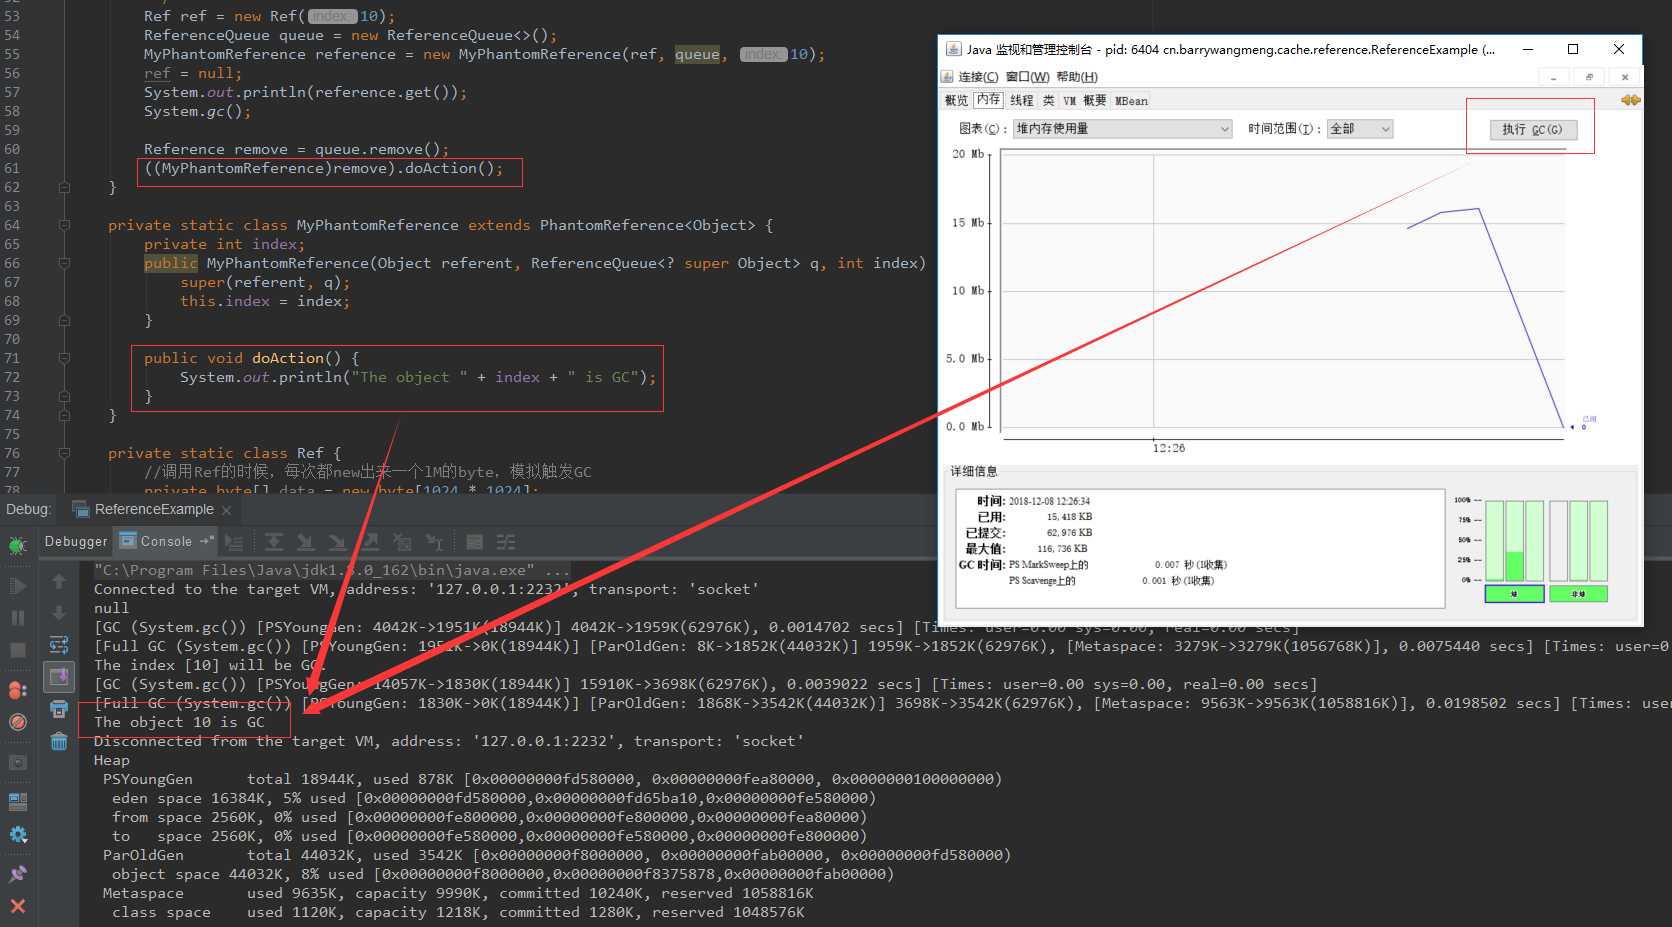Click the Stop square icon in debug sidebar

(17, 650)
